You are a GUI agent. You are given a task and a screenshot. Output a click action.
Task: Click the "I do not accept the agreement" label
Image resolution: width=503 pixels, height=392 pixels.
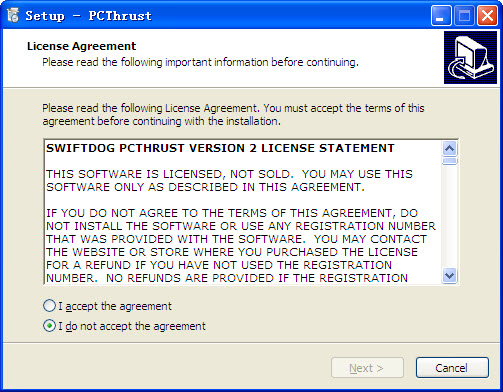tap(132, 326)
